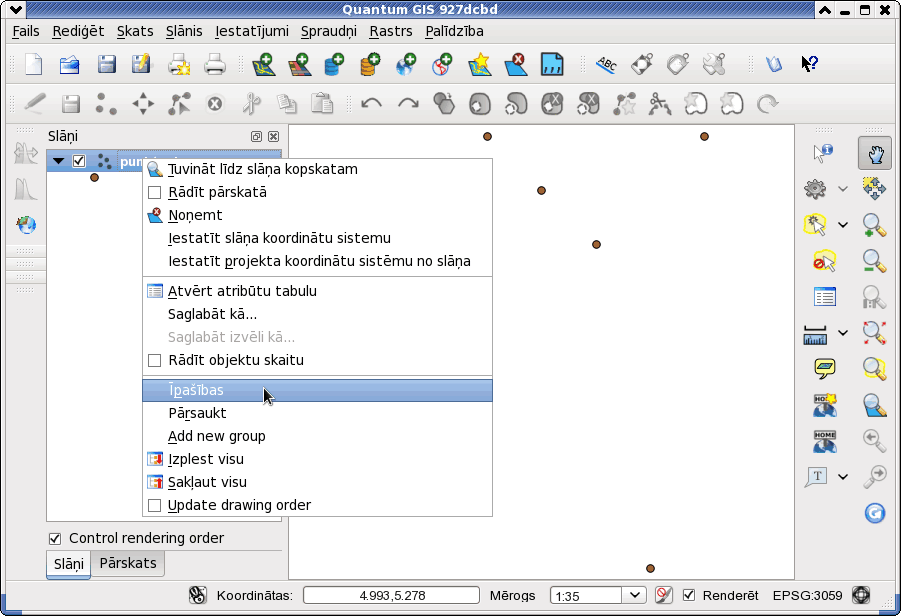Uncheck Control rendering order

pos(55,538)
